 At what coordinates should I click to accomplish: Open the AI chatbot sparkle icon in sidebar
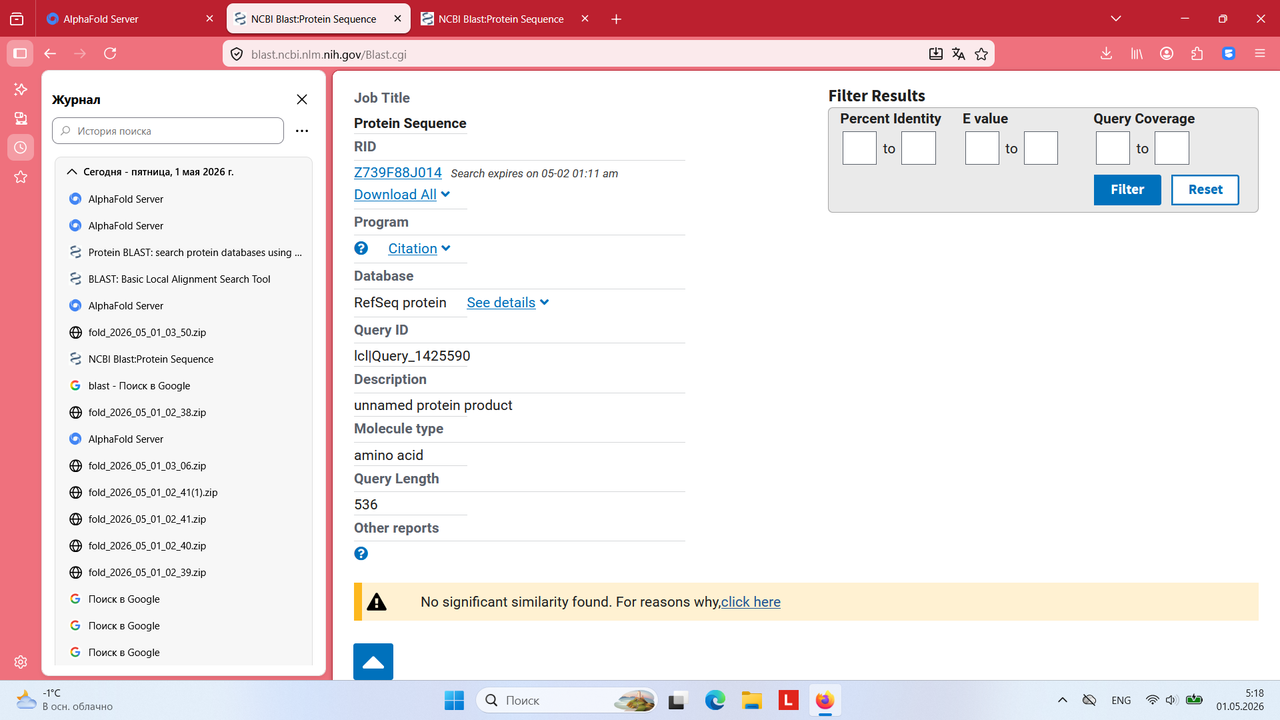coord(20,89)
